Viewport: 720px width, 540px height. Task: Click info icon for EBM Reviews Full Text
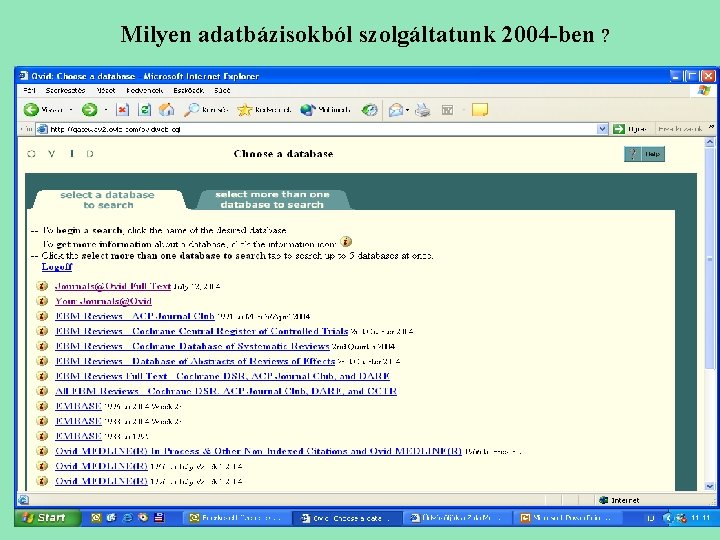point(42,376)
